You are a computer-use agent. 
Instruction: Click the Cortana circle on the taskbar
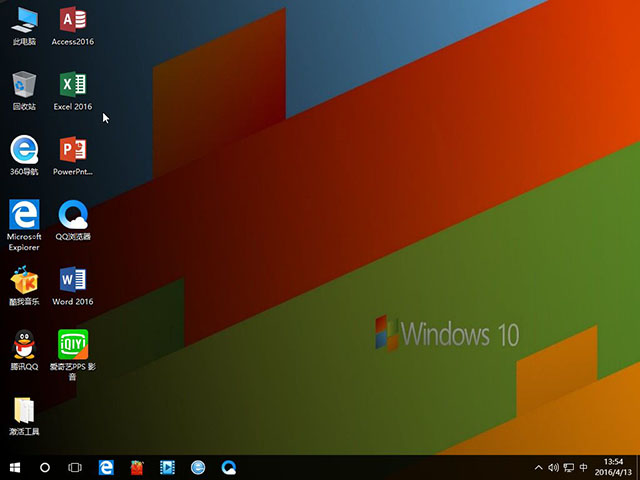45,467
